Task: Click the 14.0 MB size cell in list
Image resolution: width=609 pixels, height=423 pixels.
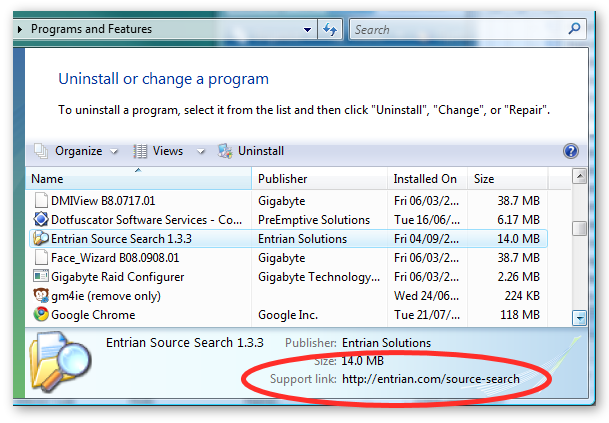Action: 519,238
